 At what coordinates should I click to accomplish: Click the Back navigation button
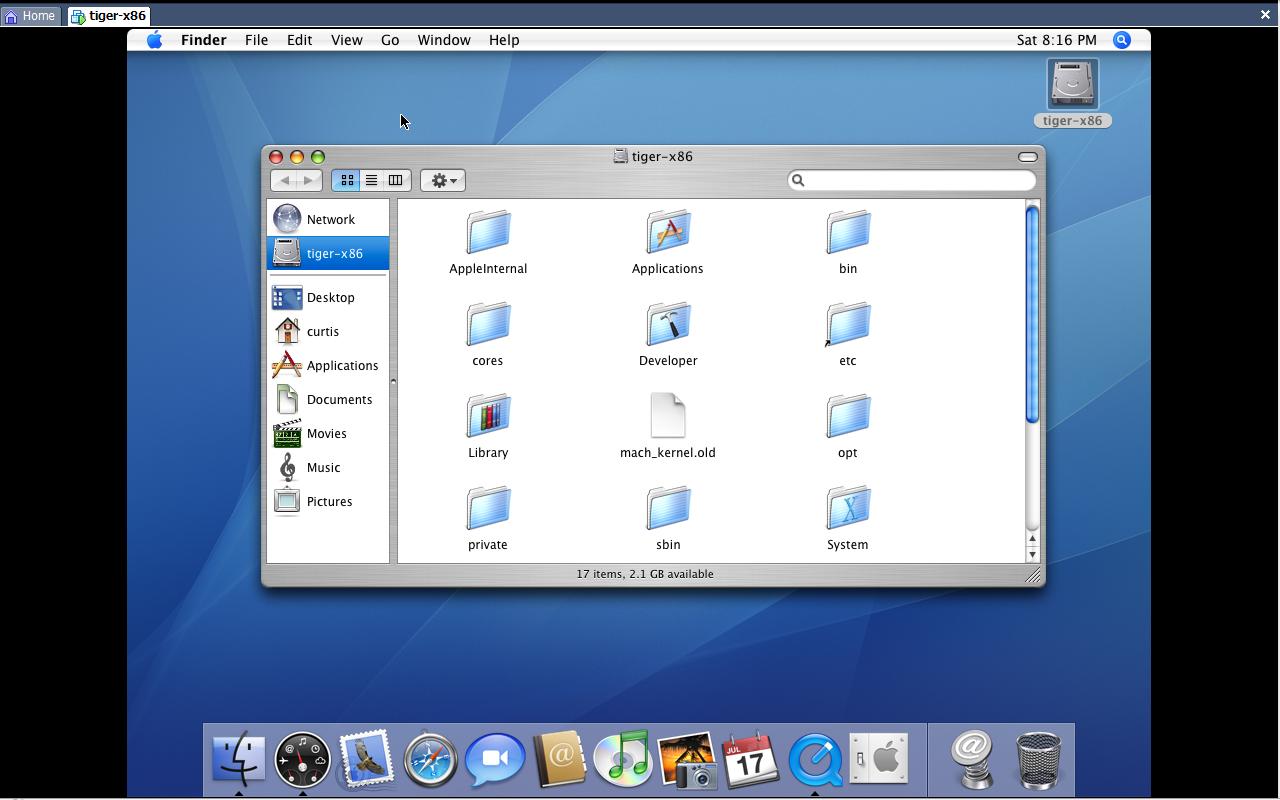284,180
